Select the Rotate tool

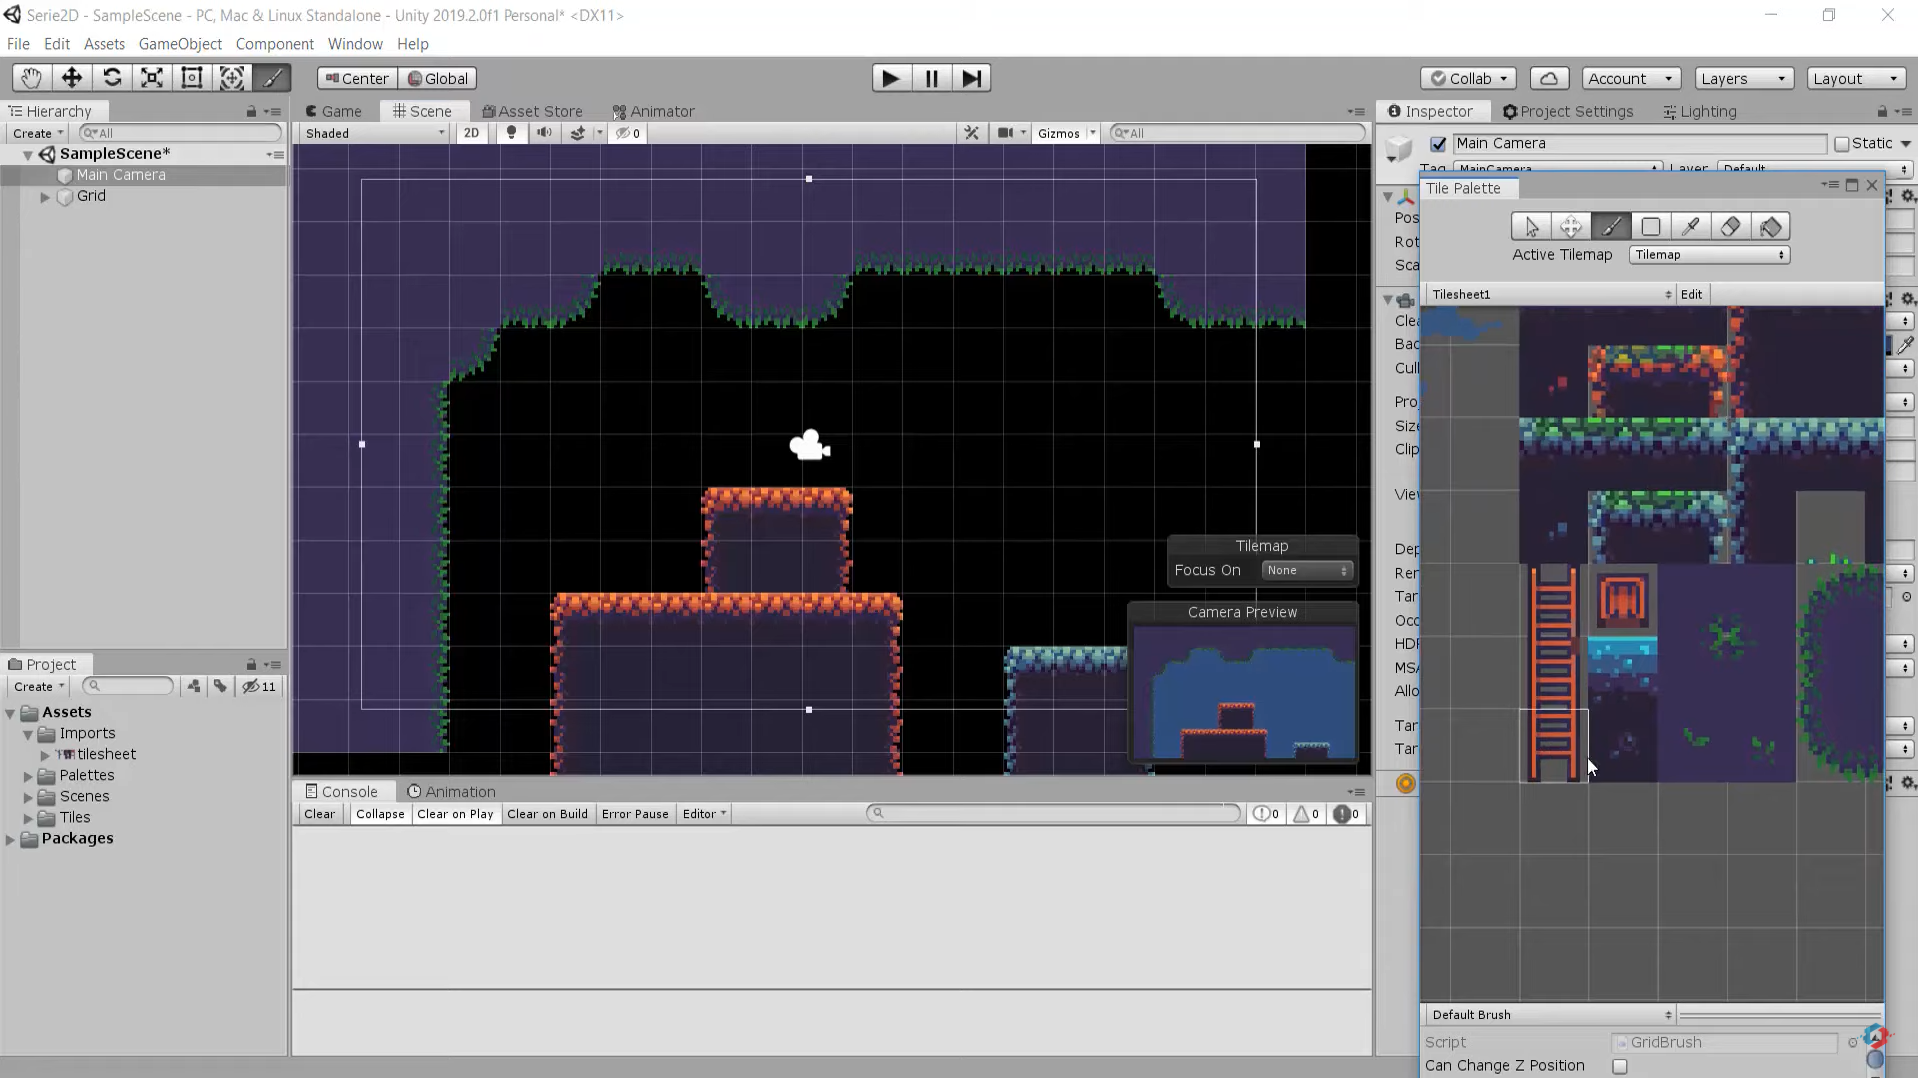(112, 78)
